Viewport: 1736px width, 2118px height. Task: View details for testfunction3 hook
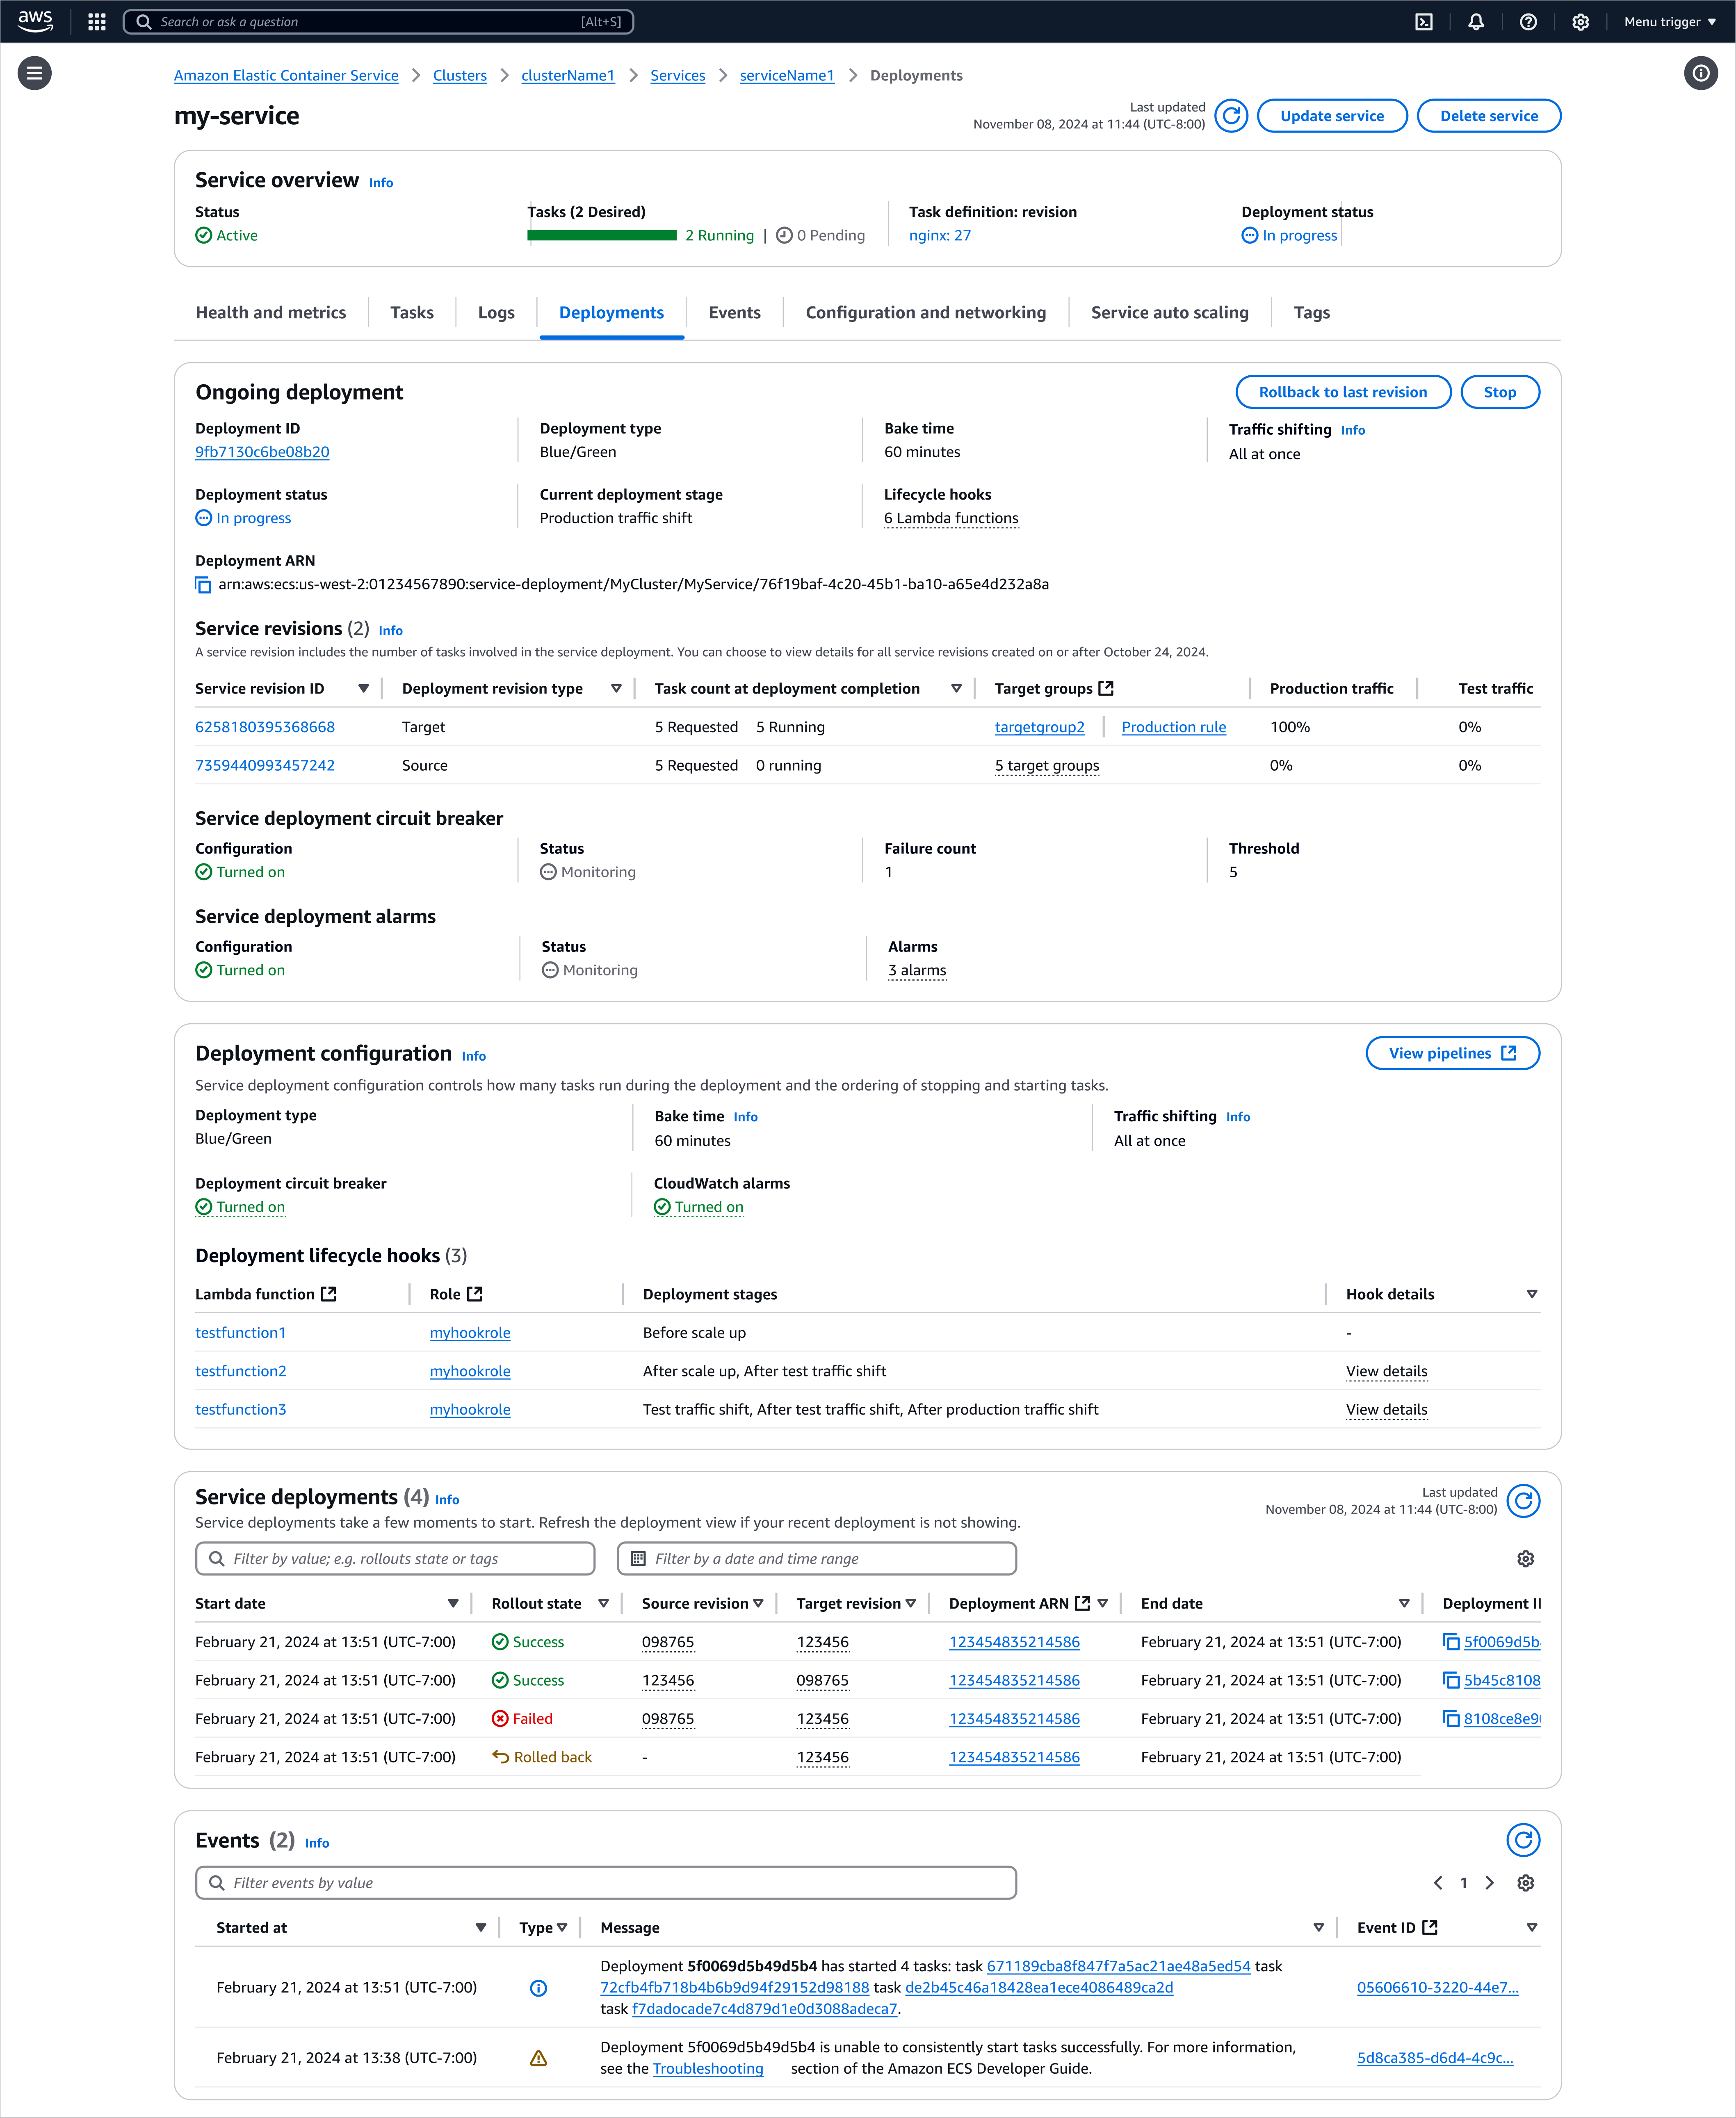[x=1386, y=1410]
